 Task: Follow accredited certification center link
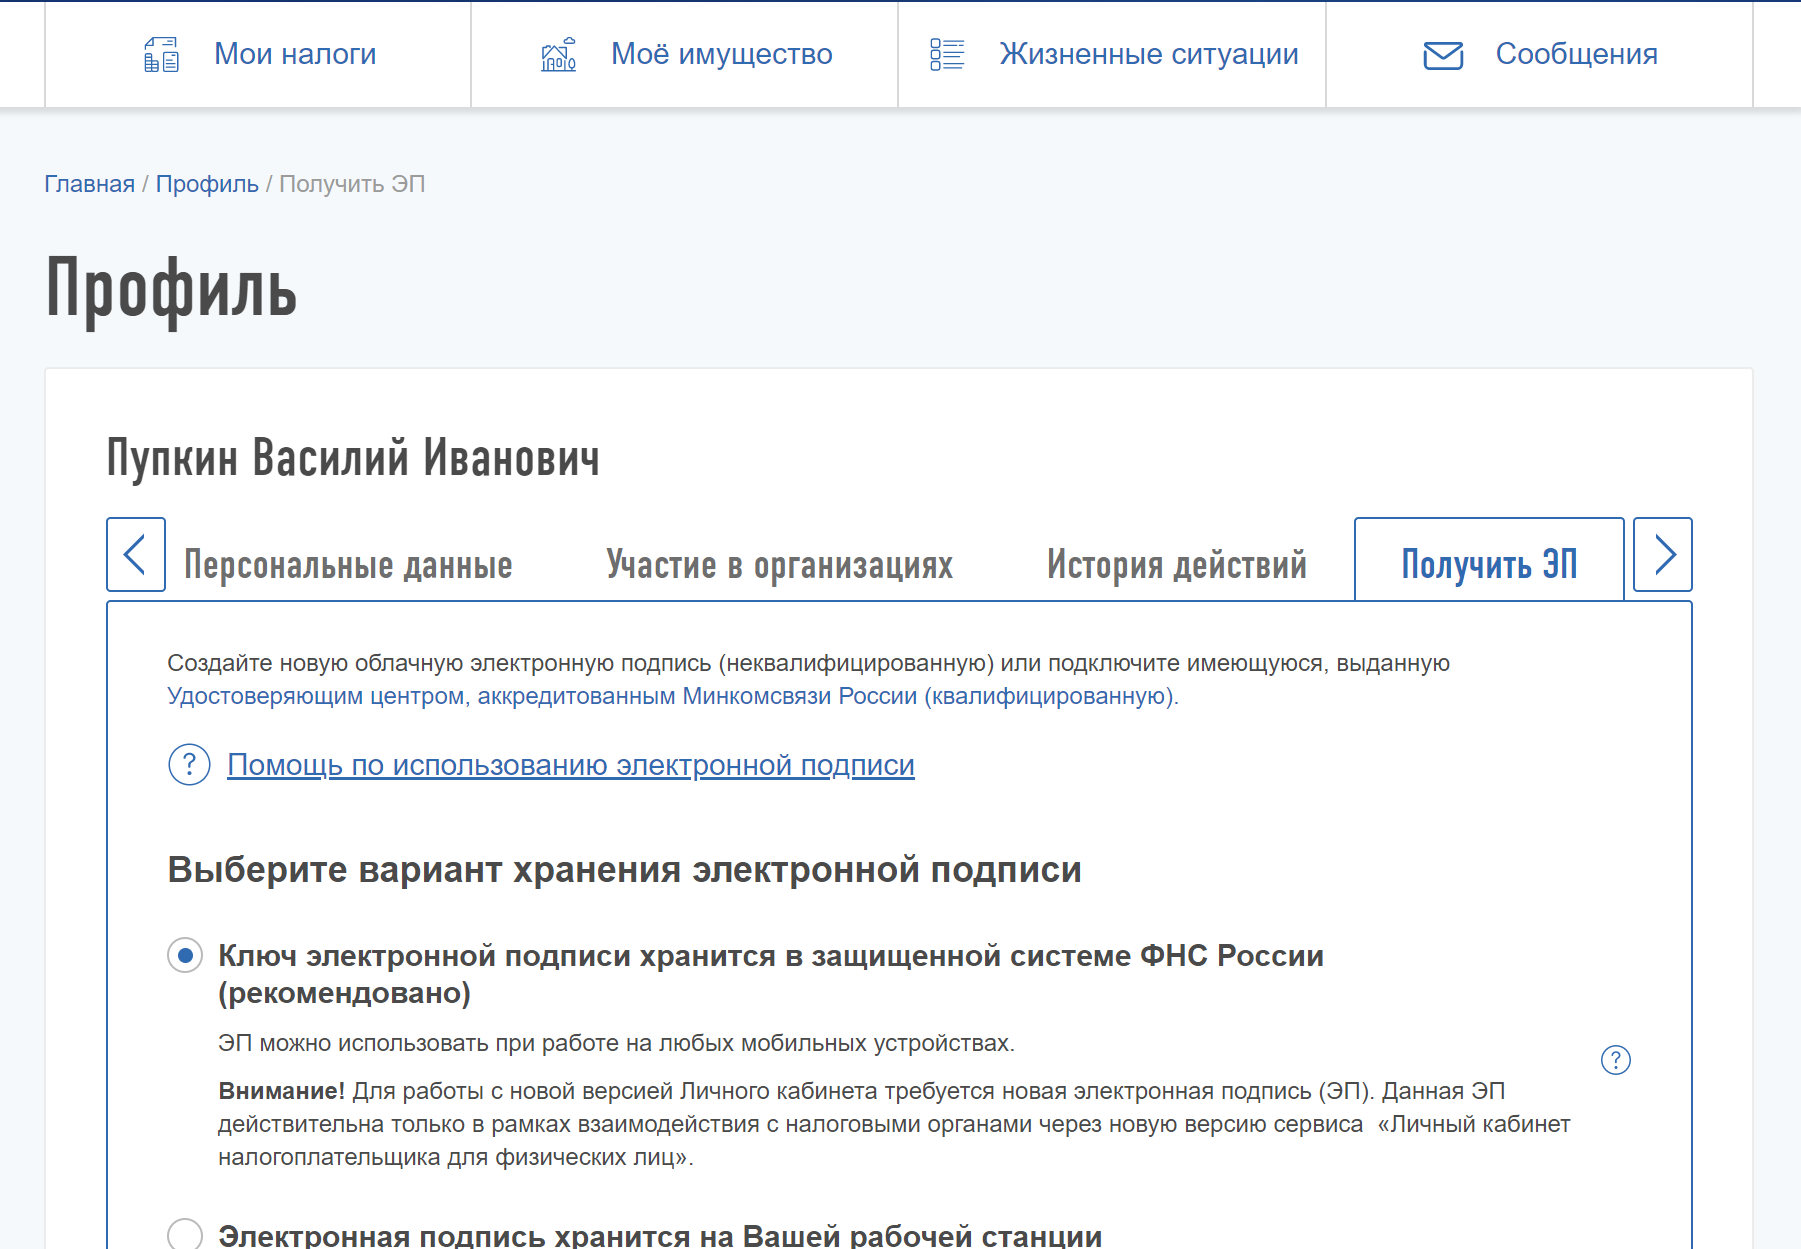(672, 696)
